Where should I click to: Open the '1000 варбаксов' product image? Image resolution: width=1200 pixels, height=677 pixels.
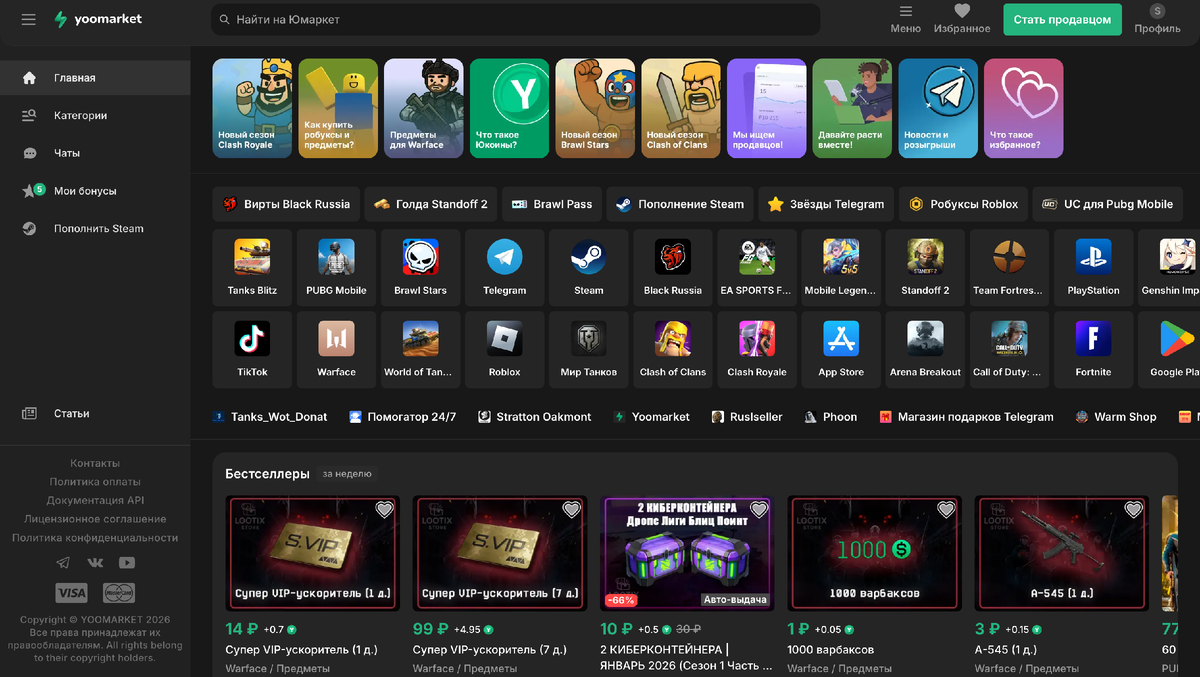point(874,552)
